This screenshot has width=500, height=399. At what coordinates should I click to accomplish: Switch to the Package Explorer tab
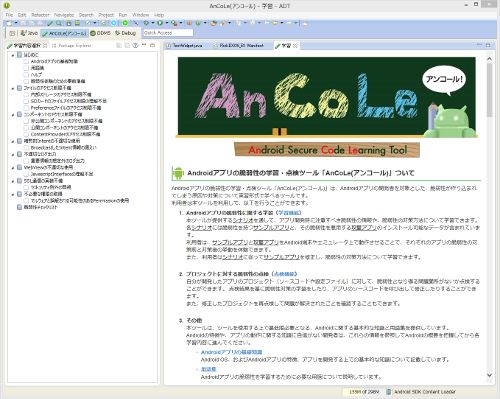(x=72, y=45)
